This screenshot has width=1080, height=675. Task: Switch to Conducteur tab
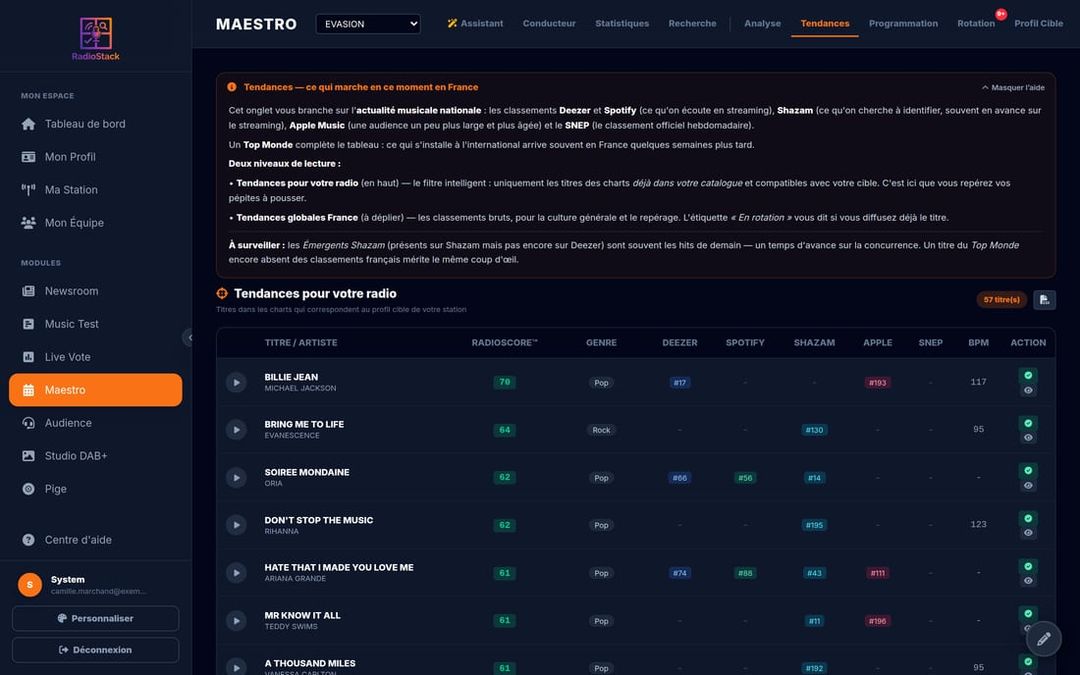[549, 23]
